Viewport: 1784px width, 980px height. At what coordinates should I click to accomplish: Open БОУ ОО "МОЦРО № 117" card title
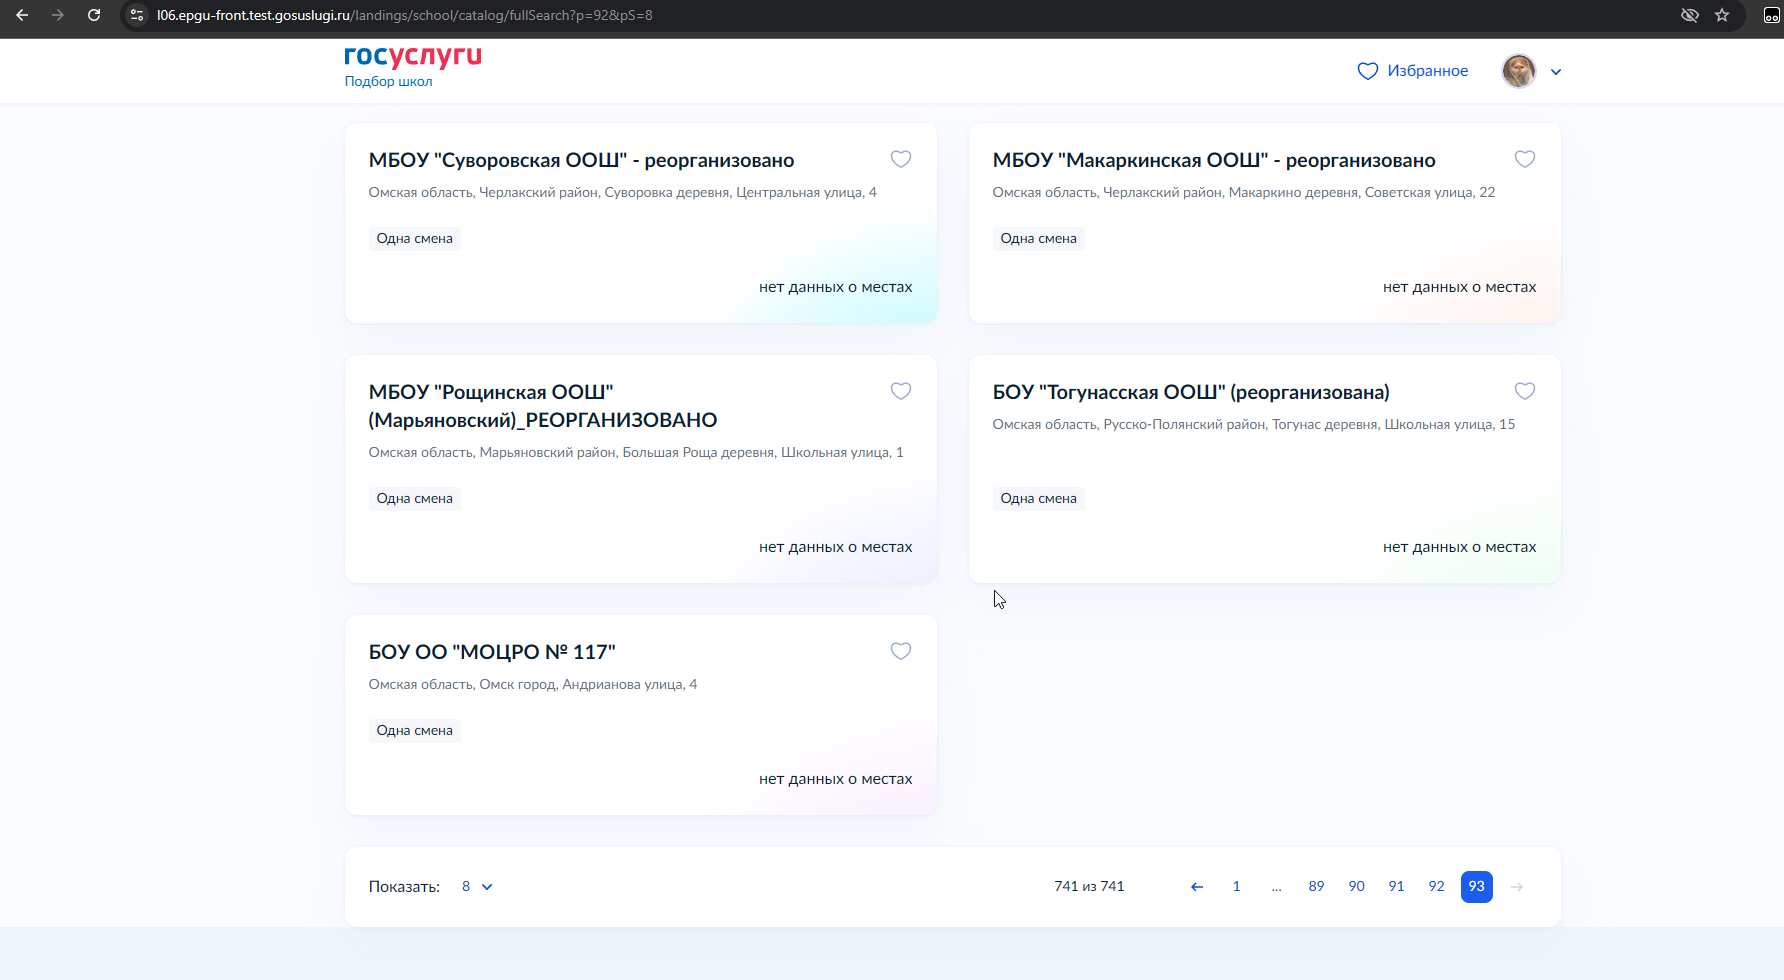point(492,652)
